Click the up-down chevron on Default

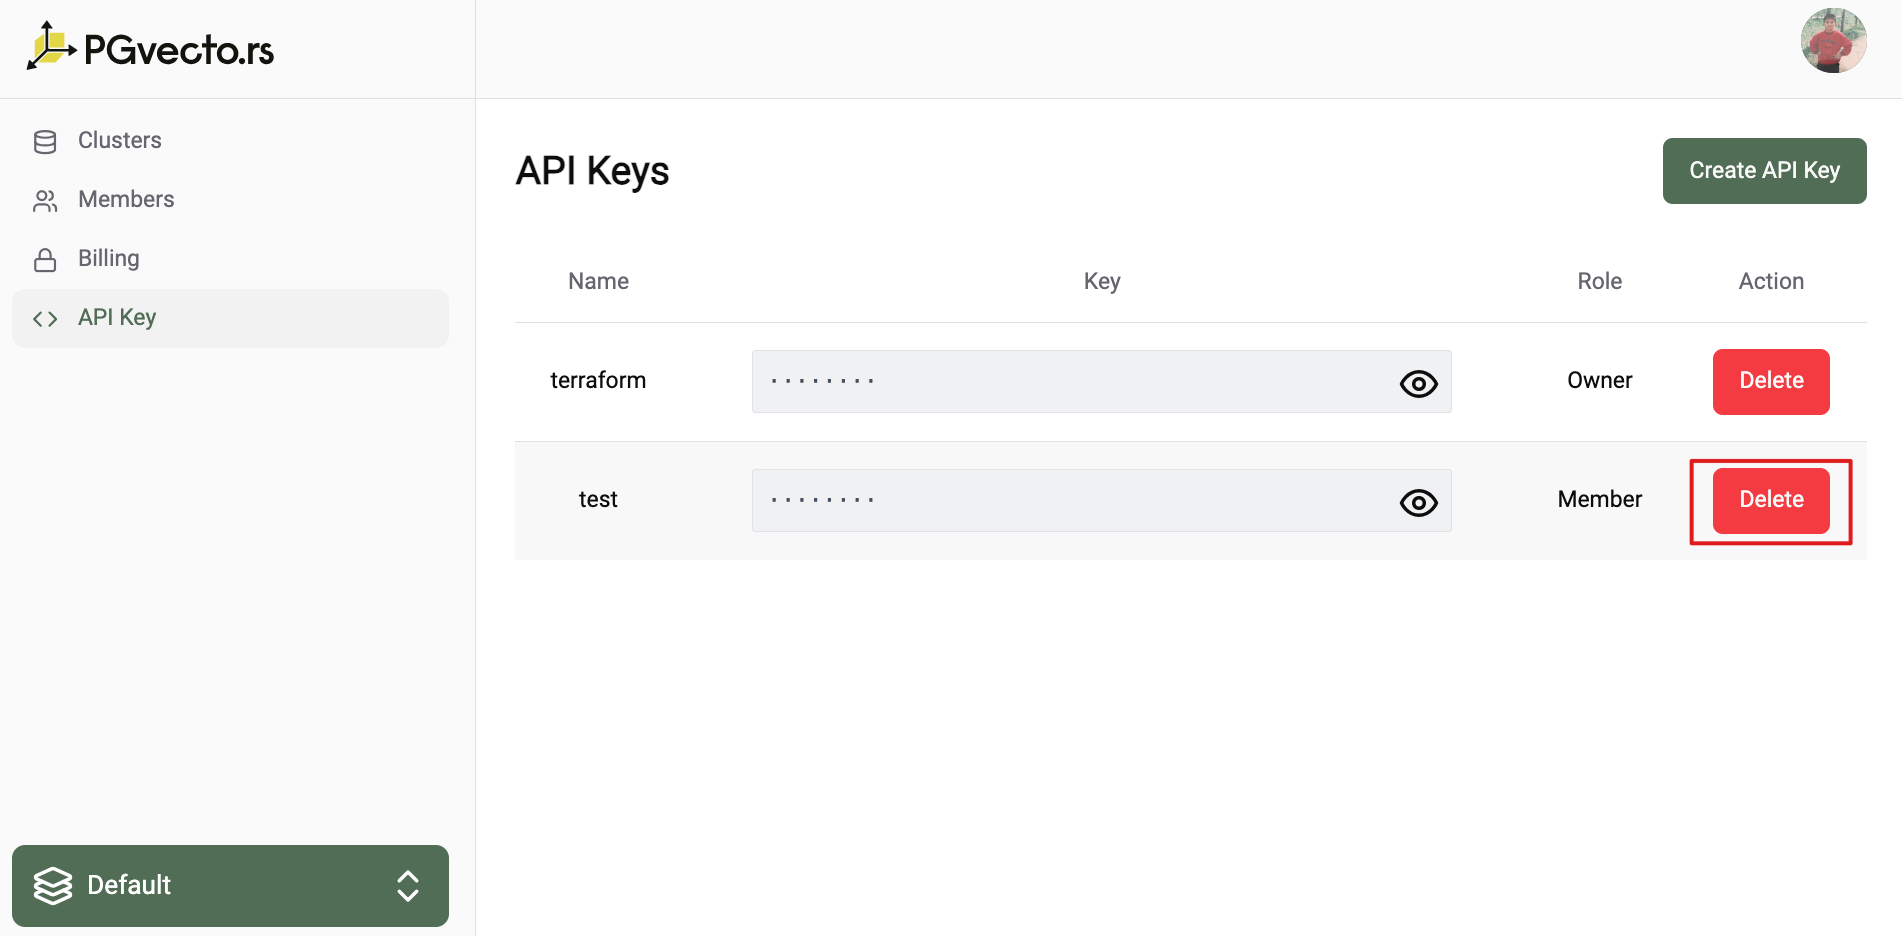(407, 886)
